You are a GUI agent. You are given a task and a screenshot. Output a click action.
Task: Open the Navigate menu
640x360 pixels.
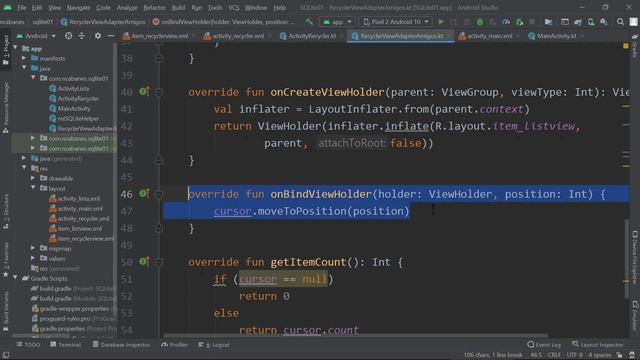tap(78, 8)
